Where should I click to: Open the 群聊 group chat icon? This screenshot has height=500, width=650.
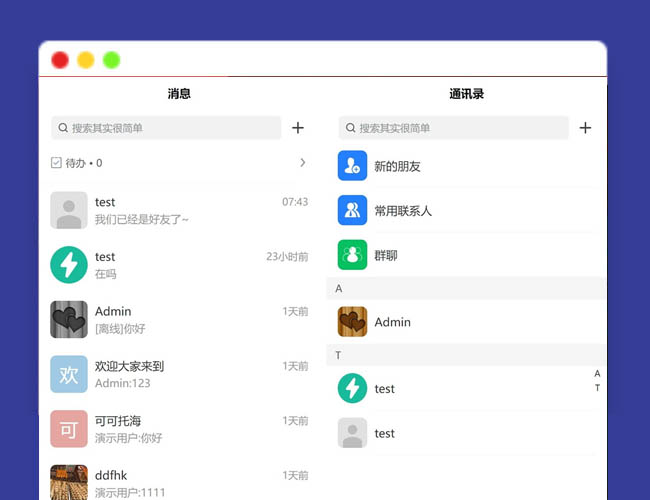(x=352, y=255)
